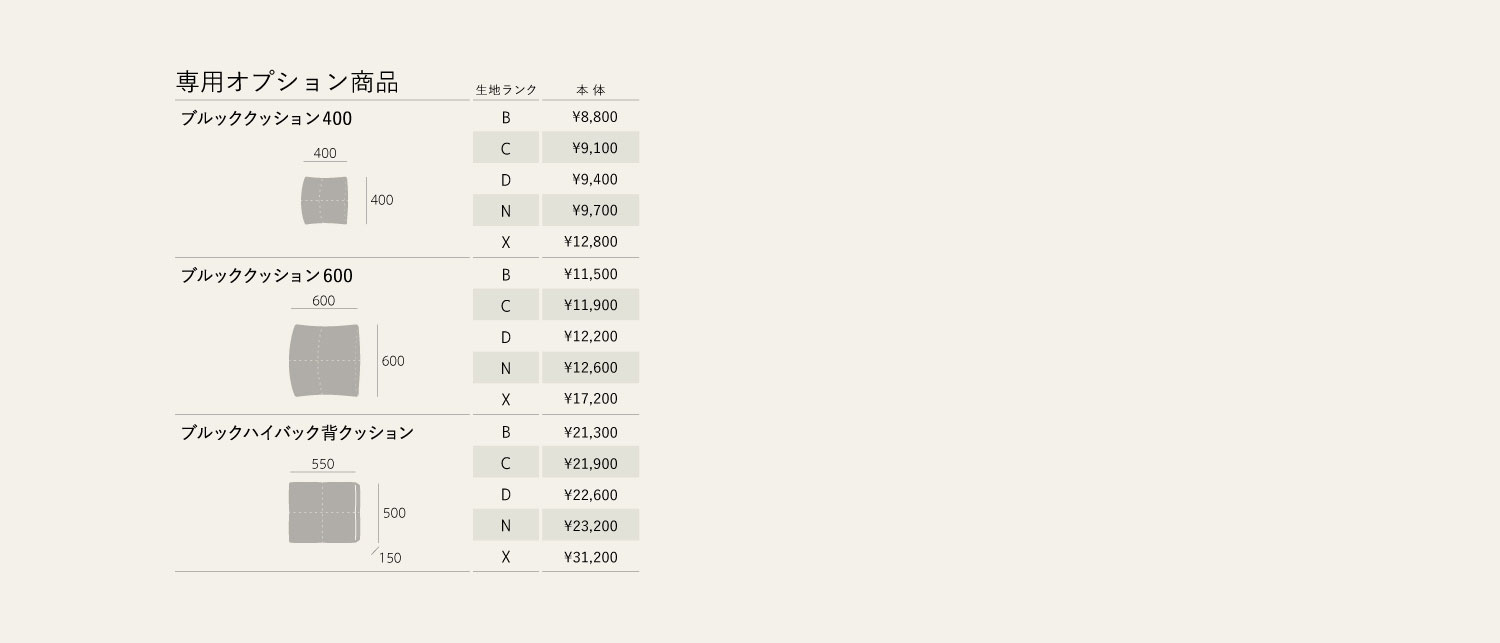1500x643 pixels.
Task: Click the 本体 price column header
Action: (x=591, y=90)
